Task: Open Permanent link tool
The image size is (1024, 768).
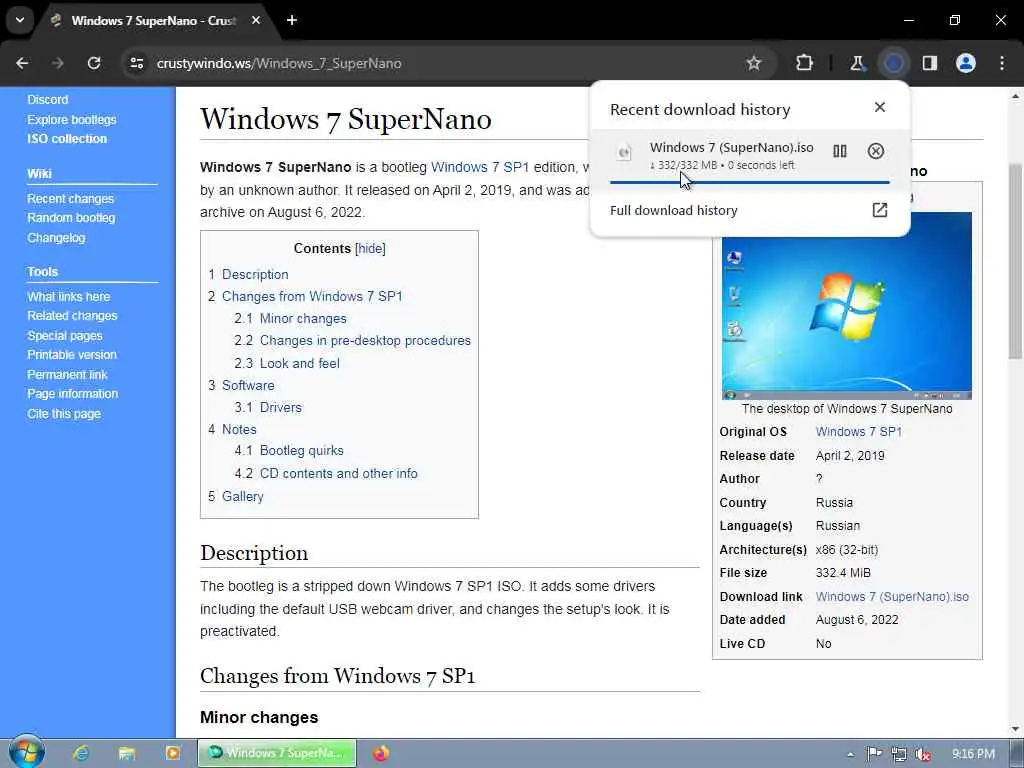Action: click(x=67, y=375)
